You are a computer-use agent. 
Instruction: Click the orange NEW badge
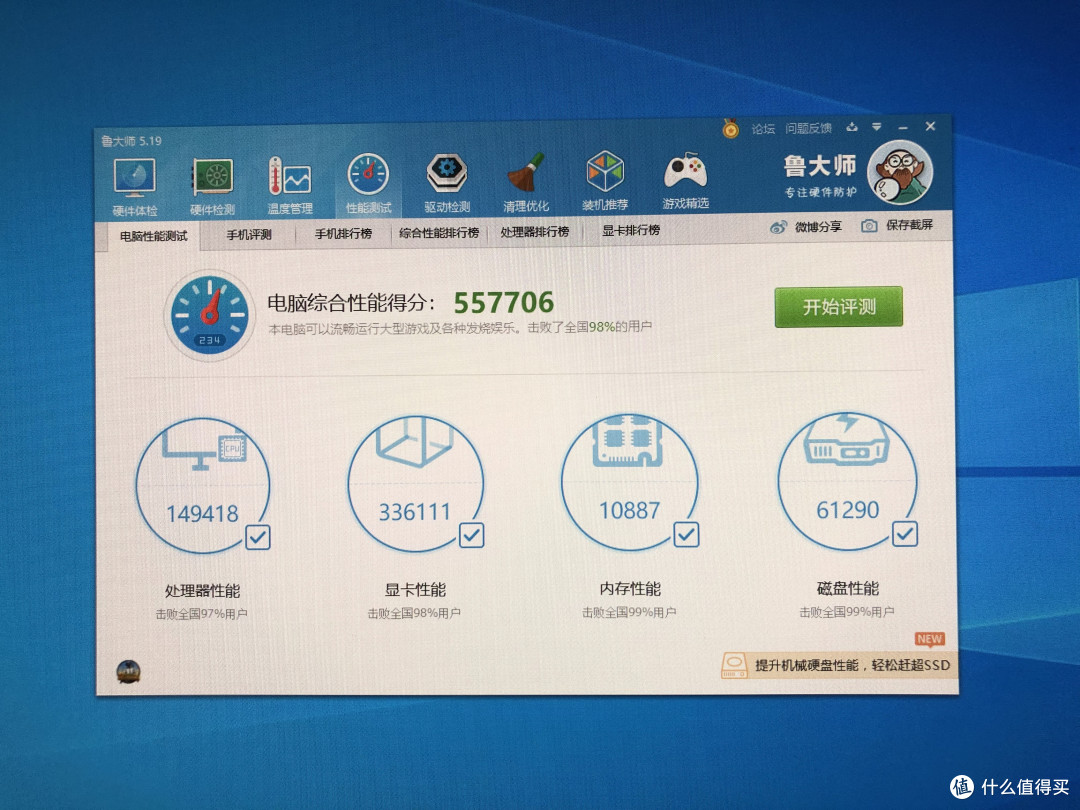click(929, 638)
